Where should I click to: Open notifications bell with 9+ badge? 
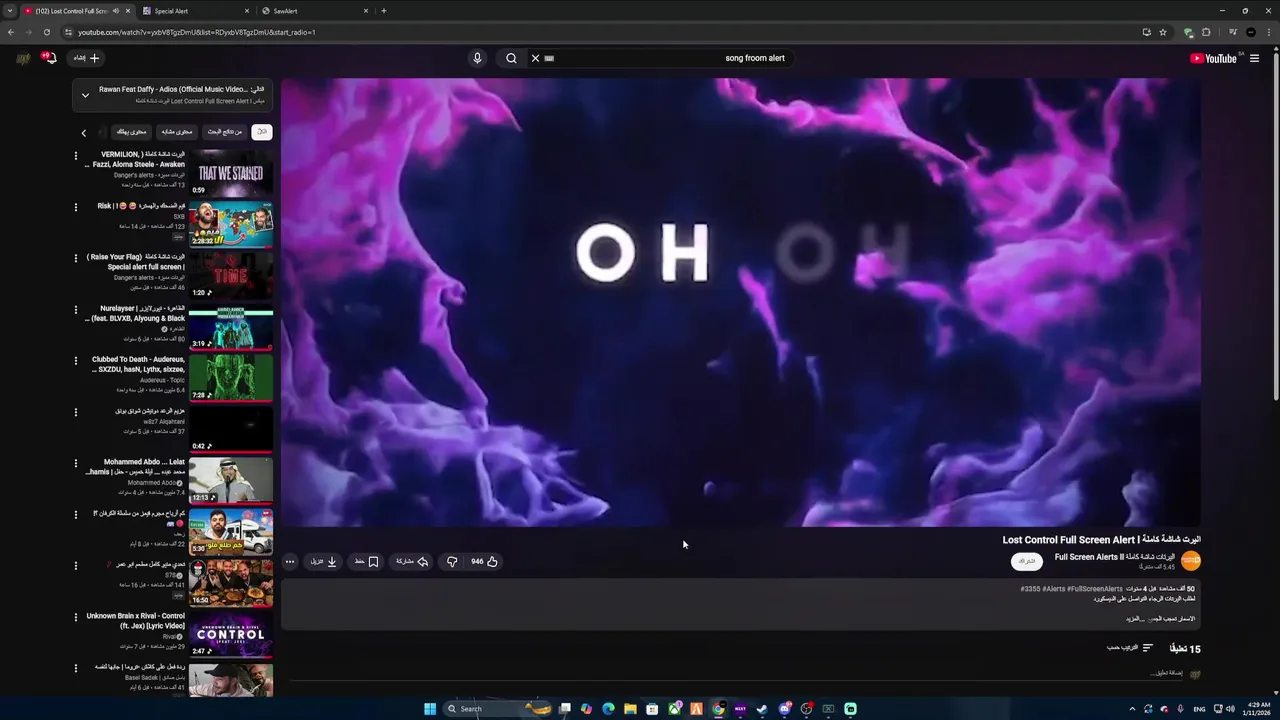(x=49, y=58)
